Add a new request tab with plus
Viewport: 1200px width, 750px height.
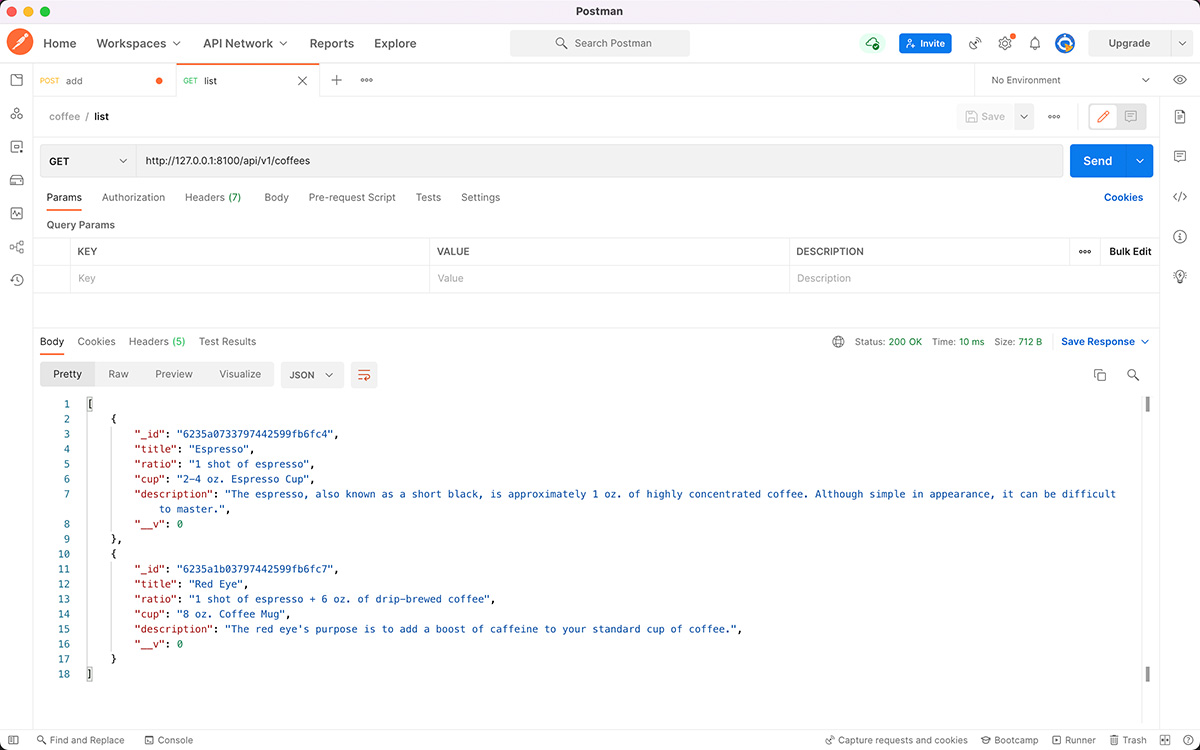(x=336, y=80)
